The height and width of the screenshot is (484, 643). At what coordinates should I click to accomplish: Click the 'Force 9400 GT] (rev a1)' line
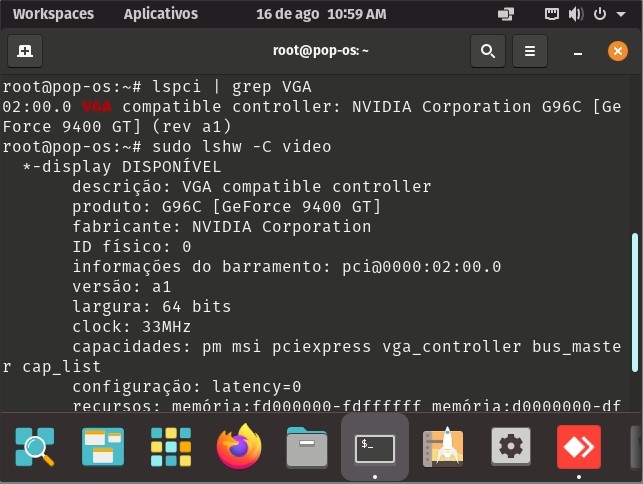(117, 126)
